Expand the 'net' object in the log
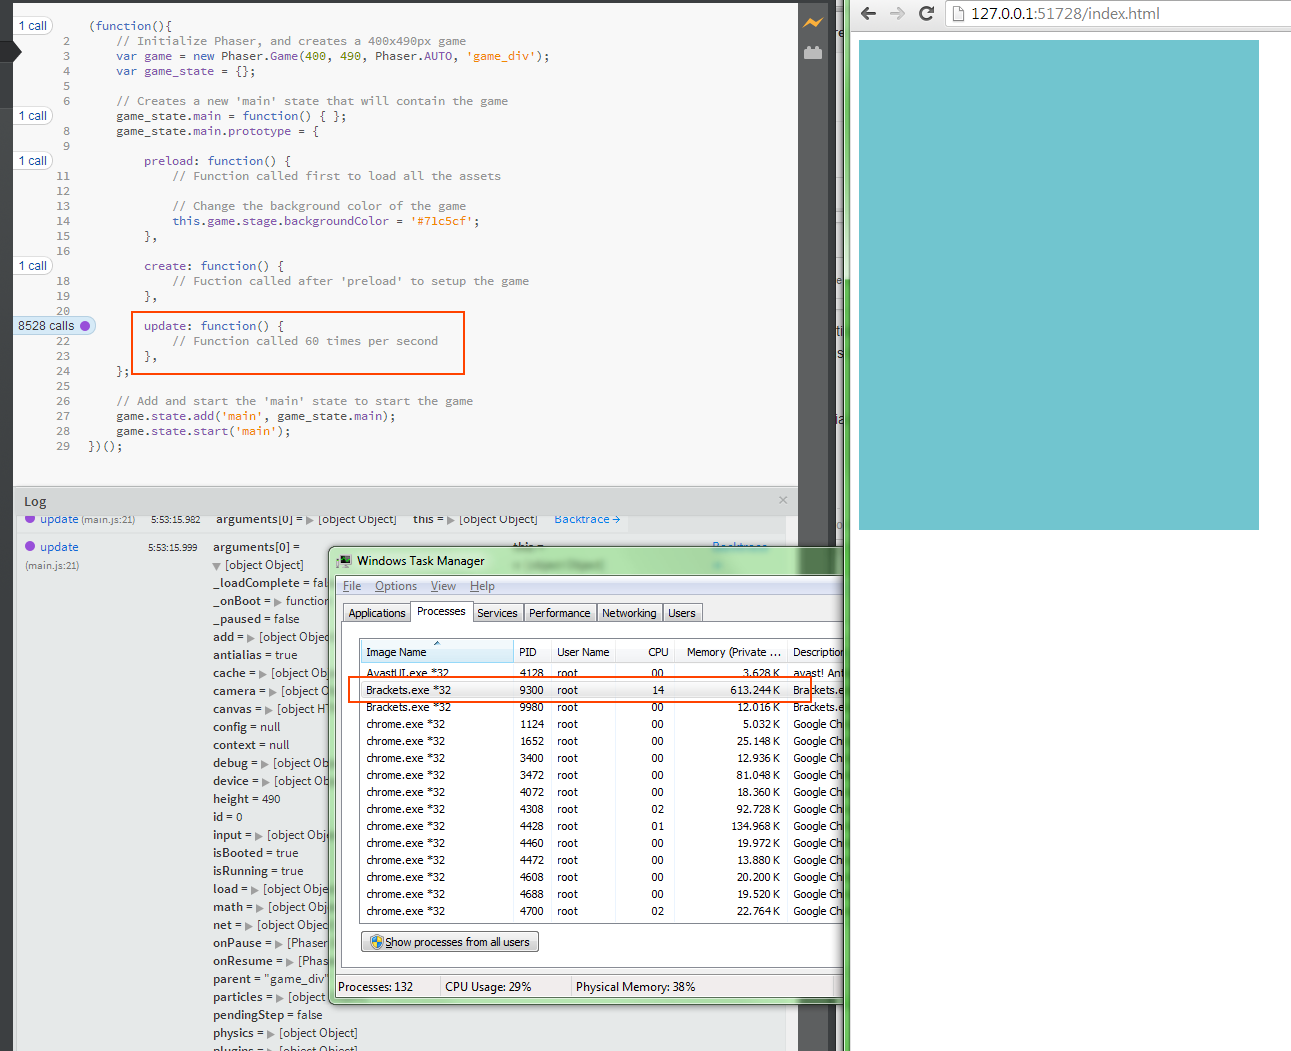This screenshot has width=1291, height=1051. 249,925
